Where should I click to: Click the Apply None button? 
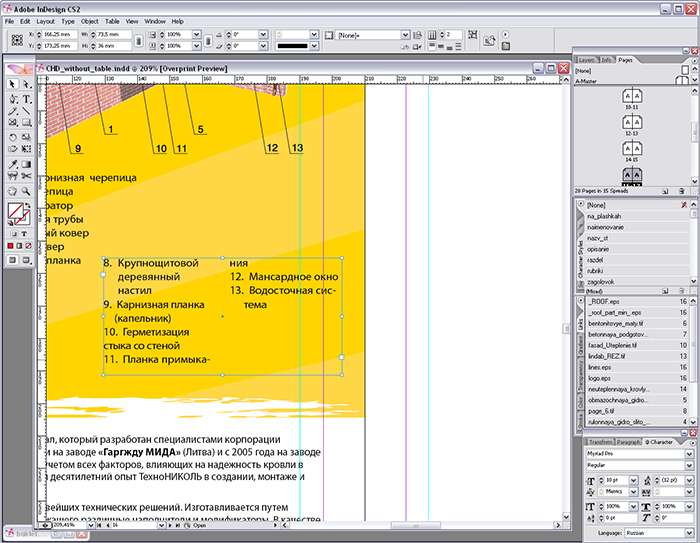pos(28,246)
